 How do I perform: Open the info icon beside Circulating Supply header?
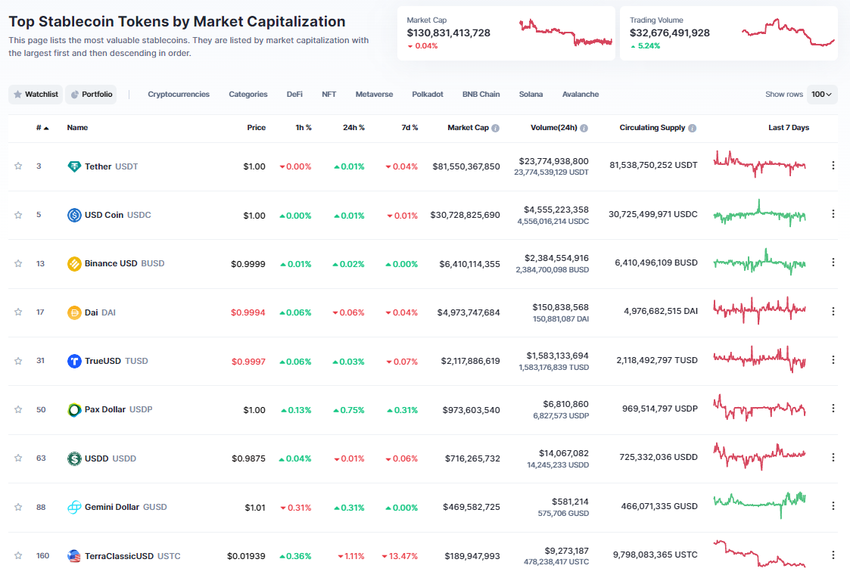point(692,128)
